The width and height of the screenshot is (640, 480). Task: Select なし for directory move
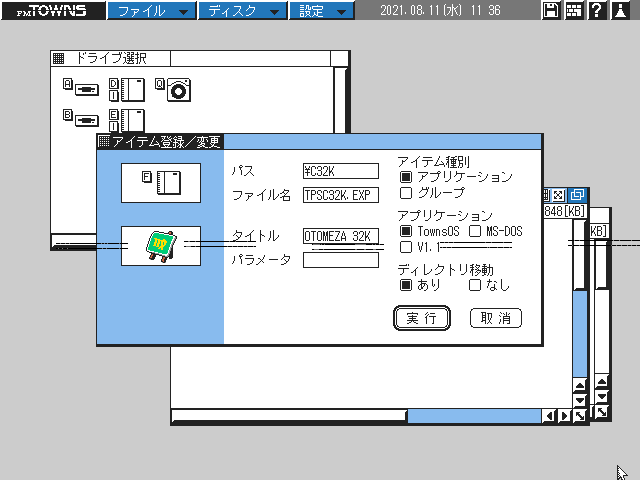pos(475,285)
